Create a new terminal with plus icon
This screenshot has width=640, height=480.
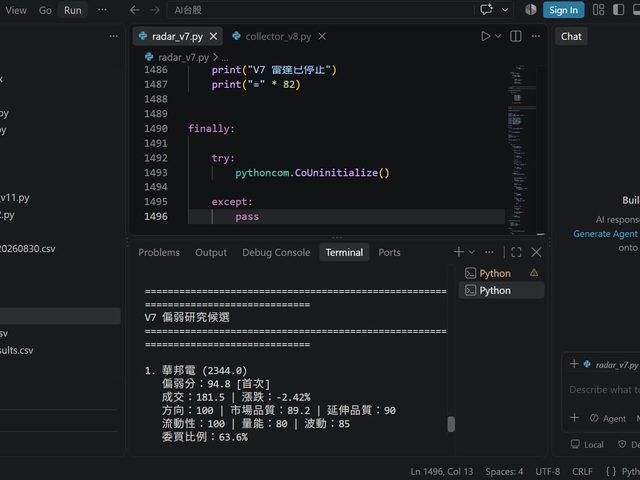459,252
